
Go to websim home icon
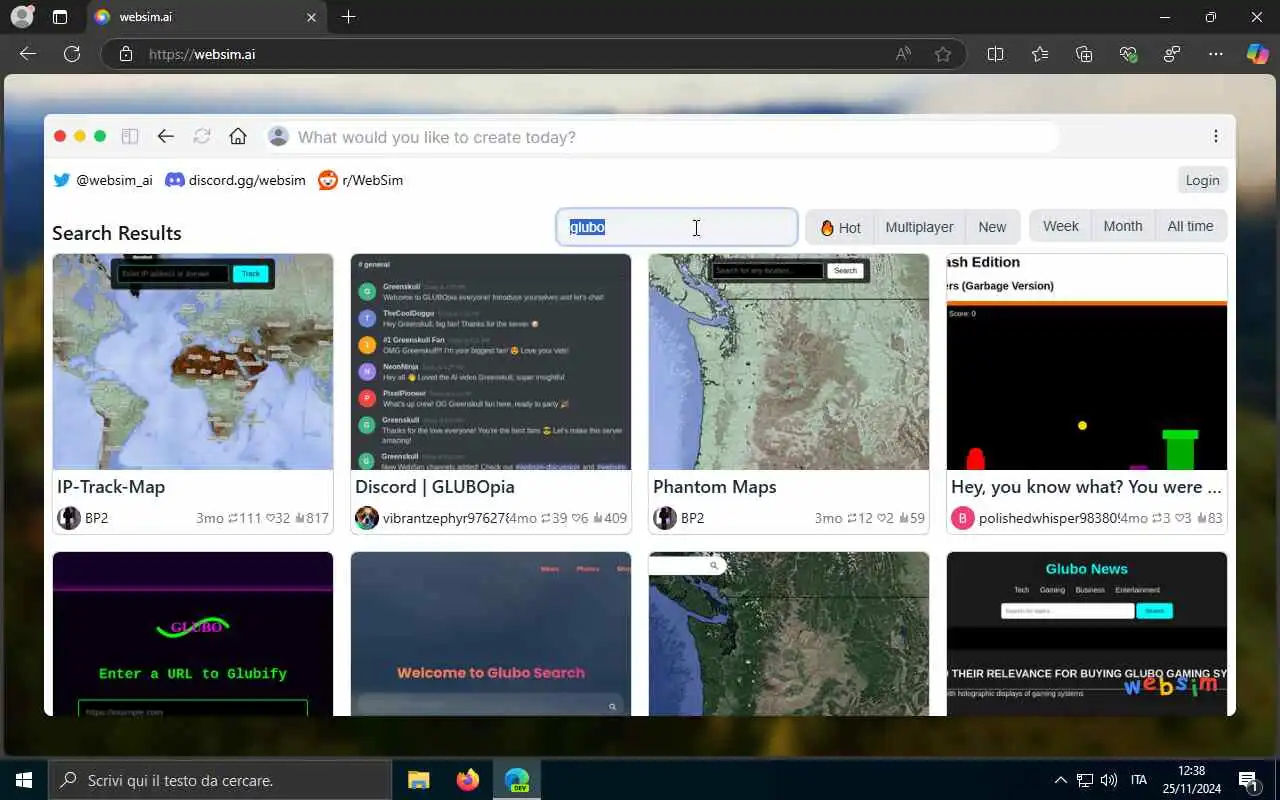tap(238, 136)
